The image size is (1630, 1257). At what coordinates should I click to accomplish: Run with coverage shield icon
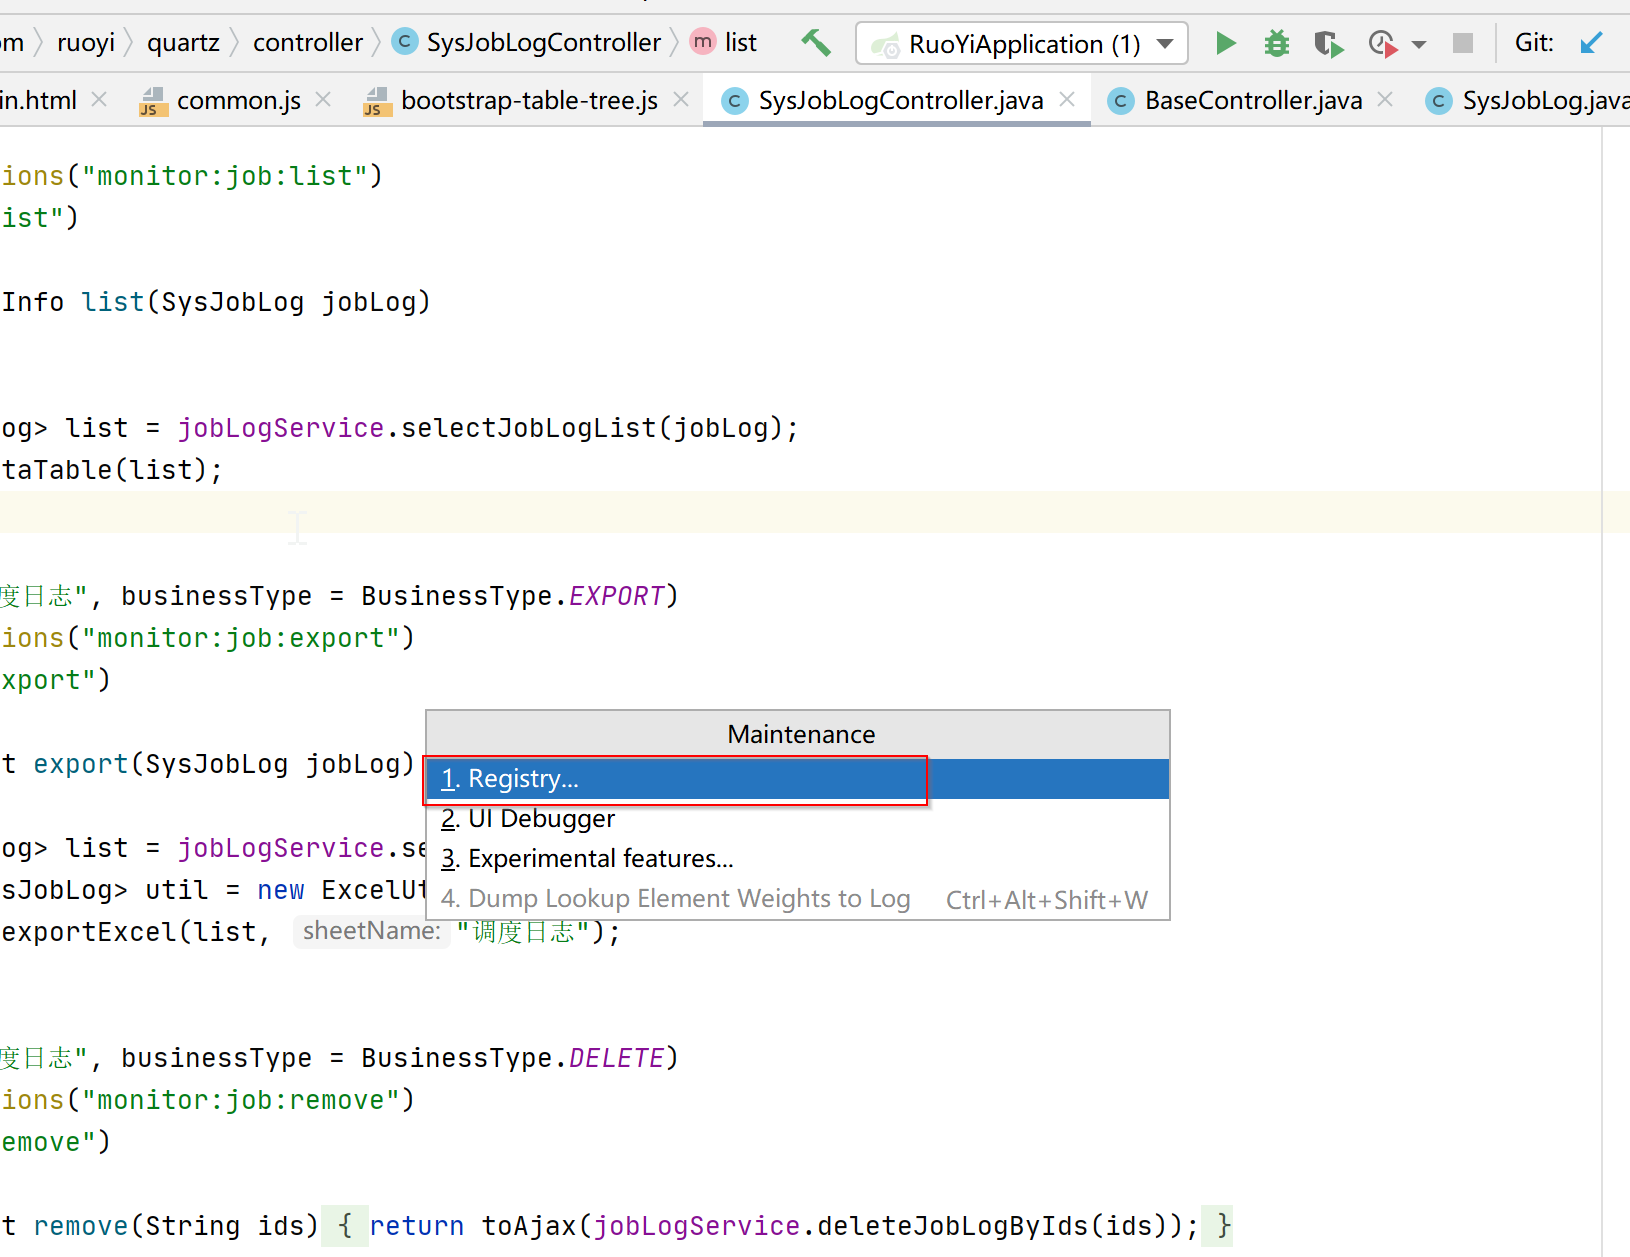pos(1328,44)
